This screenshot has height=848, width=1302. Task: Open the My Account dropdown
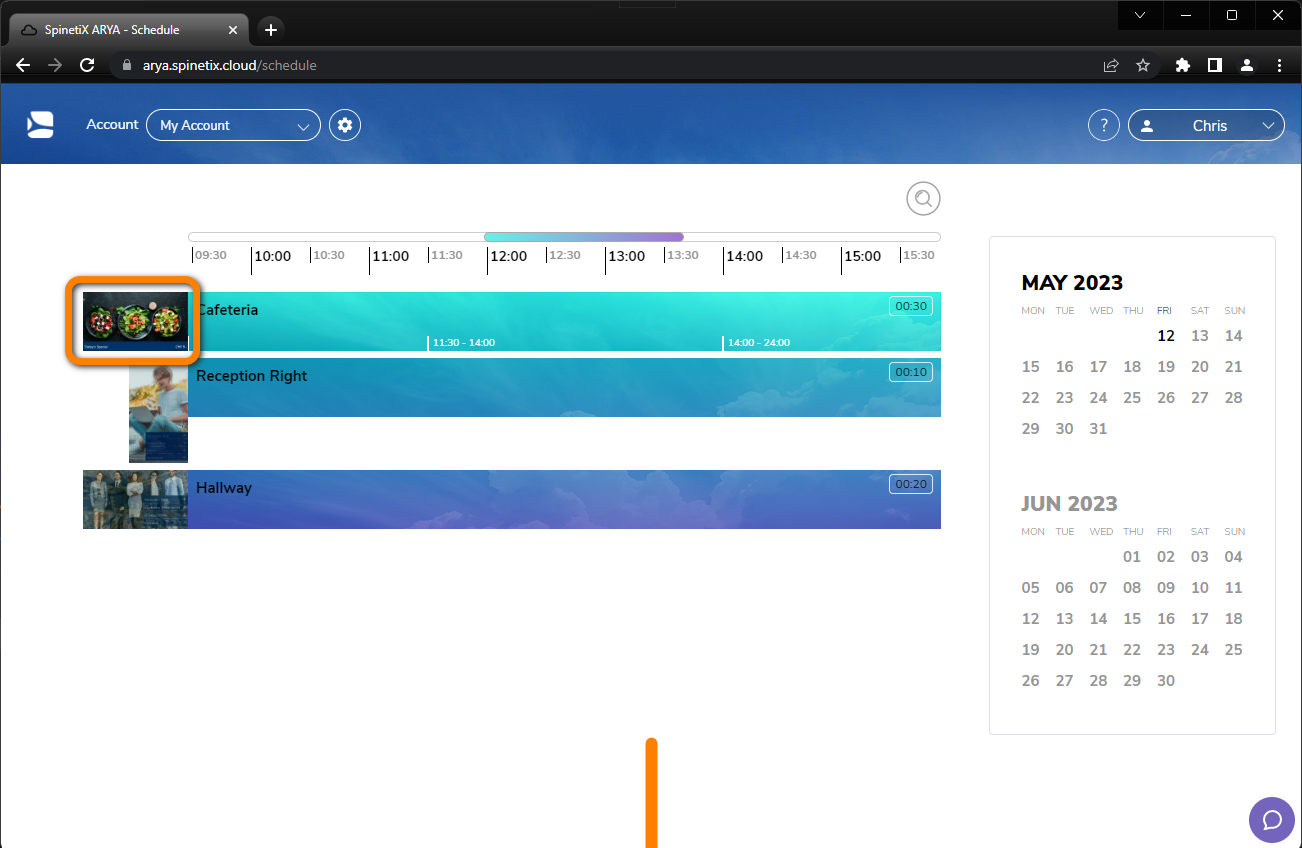233,125
